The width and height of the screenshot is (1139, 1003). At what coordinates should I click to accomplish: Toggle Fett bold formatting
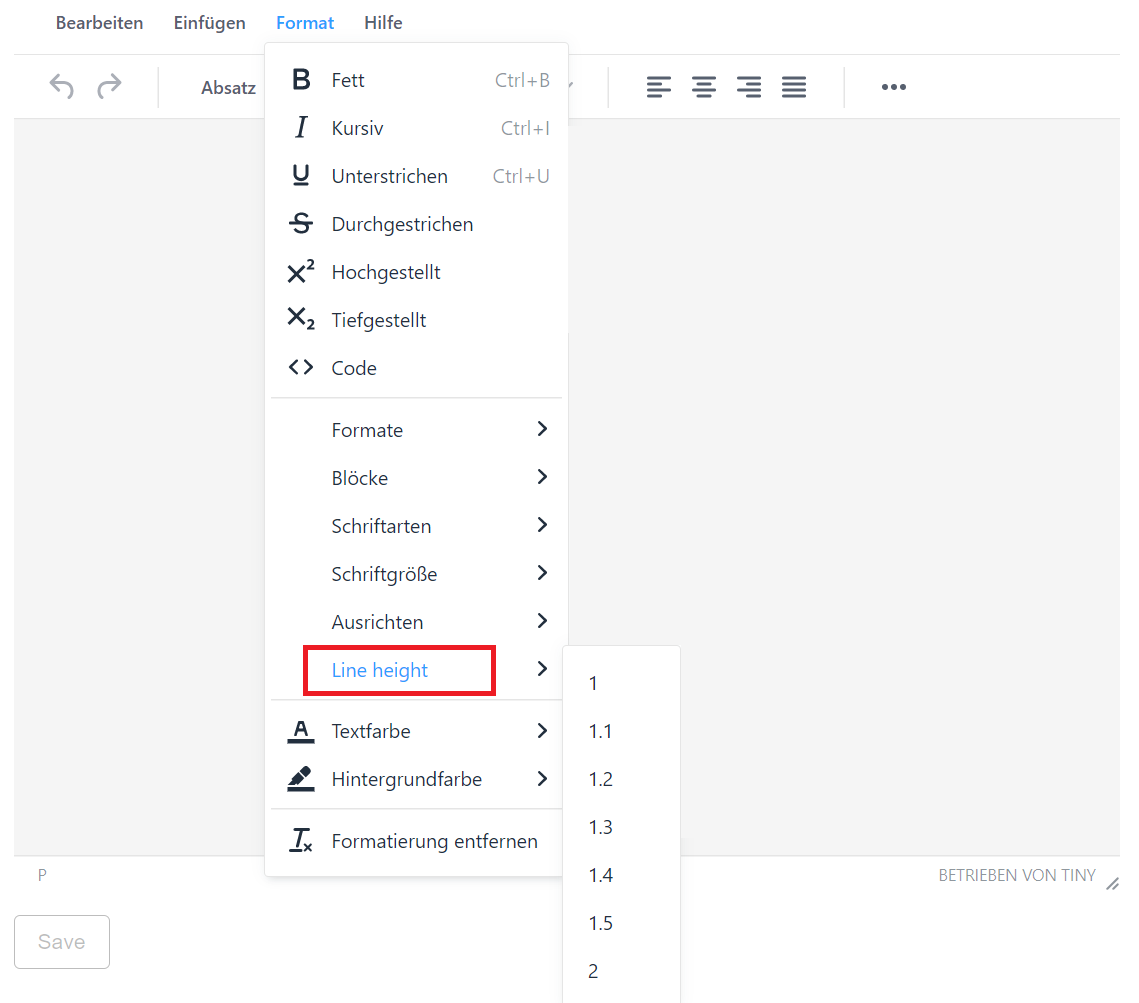(346, 79)
